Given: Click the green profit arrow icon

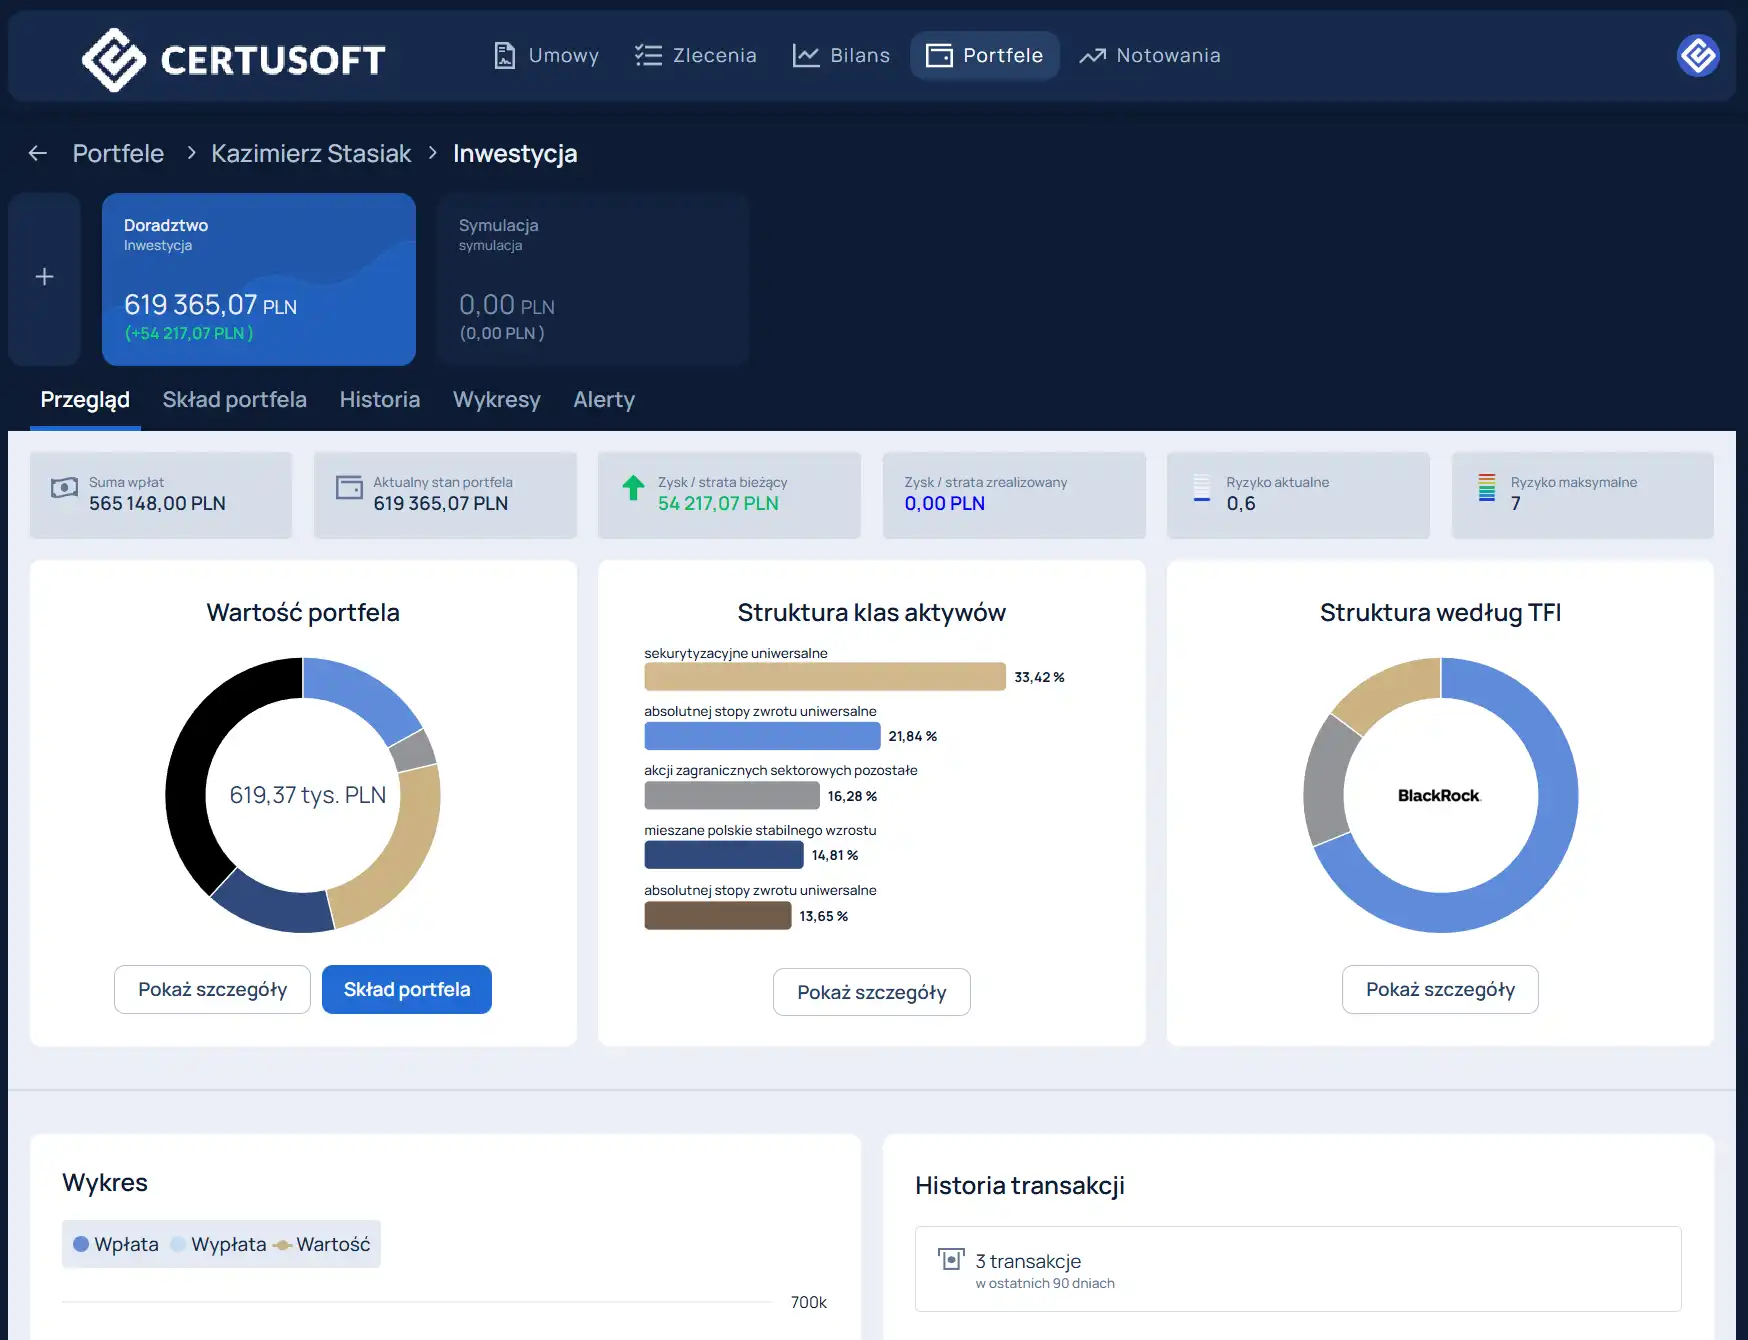Looking at the screenshot, I should click(633, 488).
